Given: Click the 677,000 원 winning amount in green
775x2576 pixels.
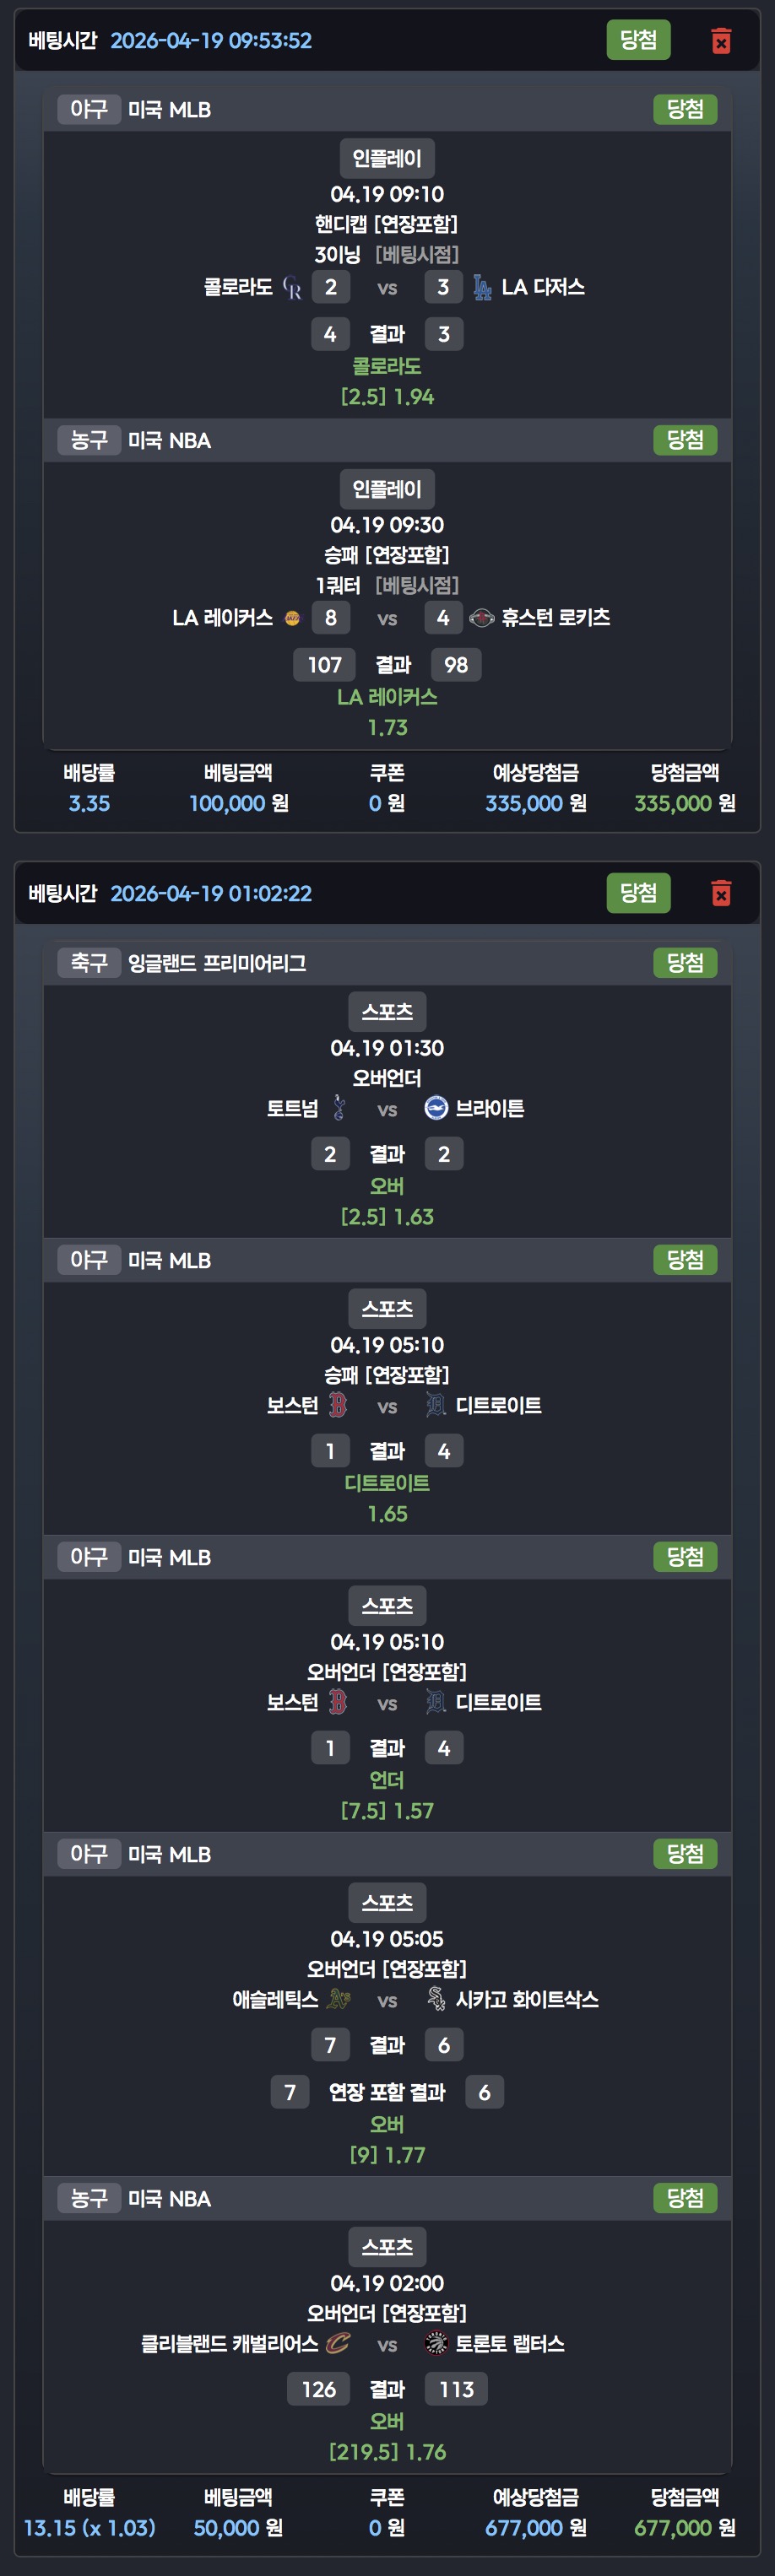Looking at the screenshot, I should [684, 2527].
